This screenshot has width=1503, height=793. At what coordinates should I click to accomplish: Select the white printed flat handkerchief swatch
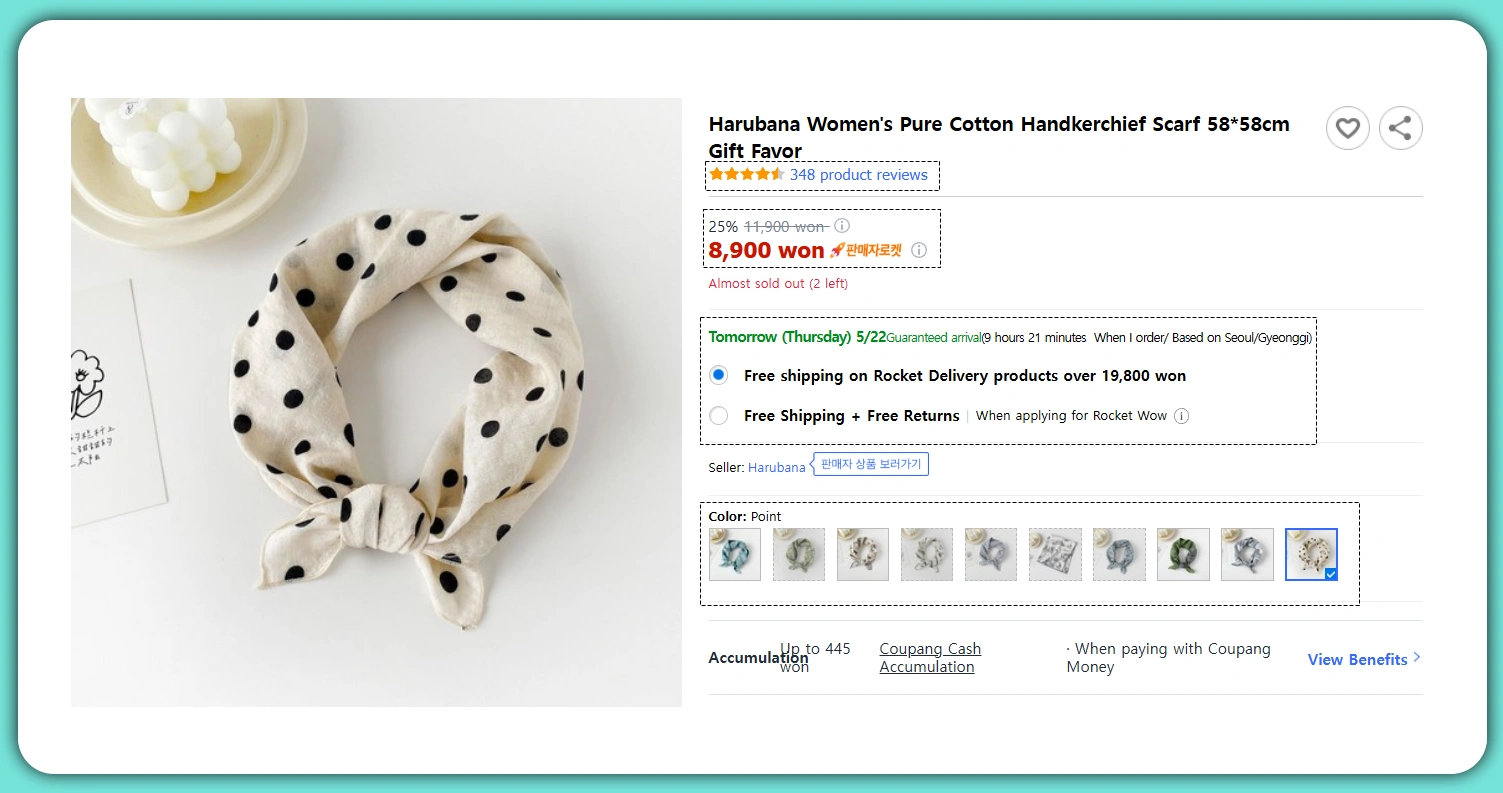click(1055, 554)
